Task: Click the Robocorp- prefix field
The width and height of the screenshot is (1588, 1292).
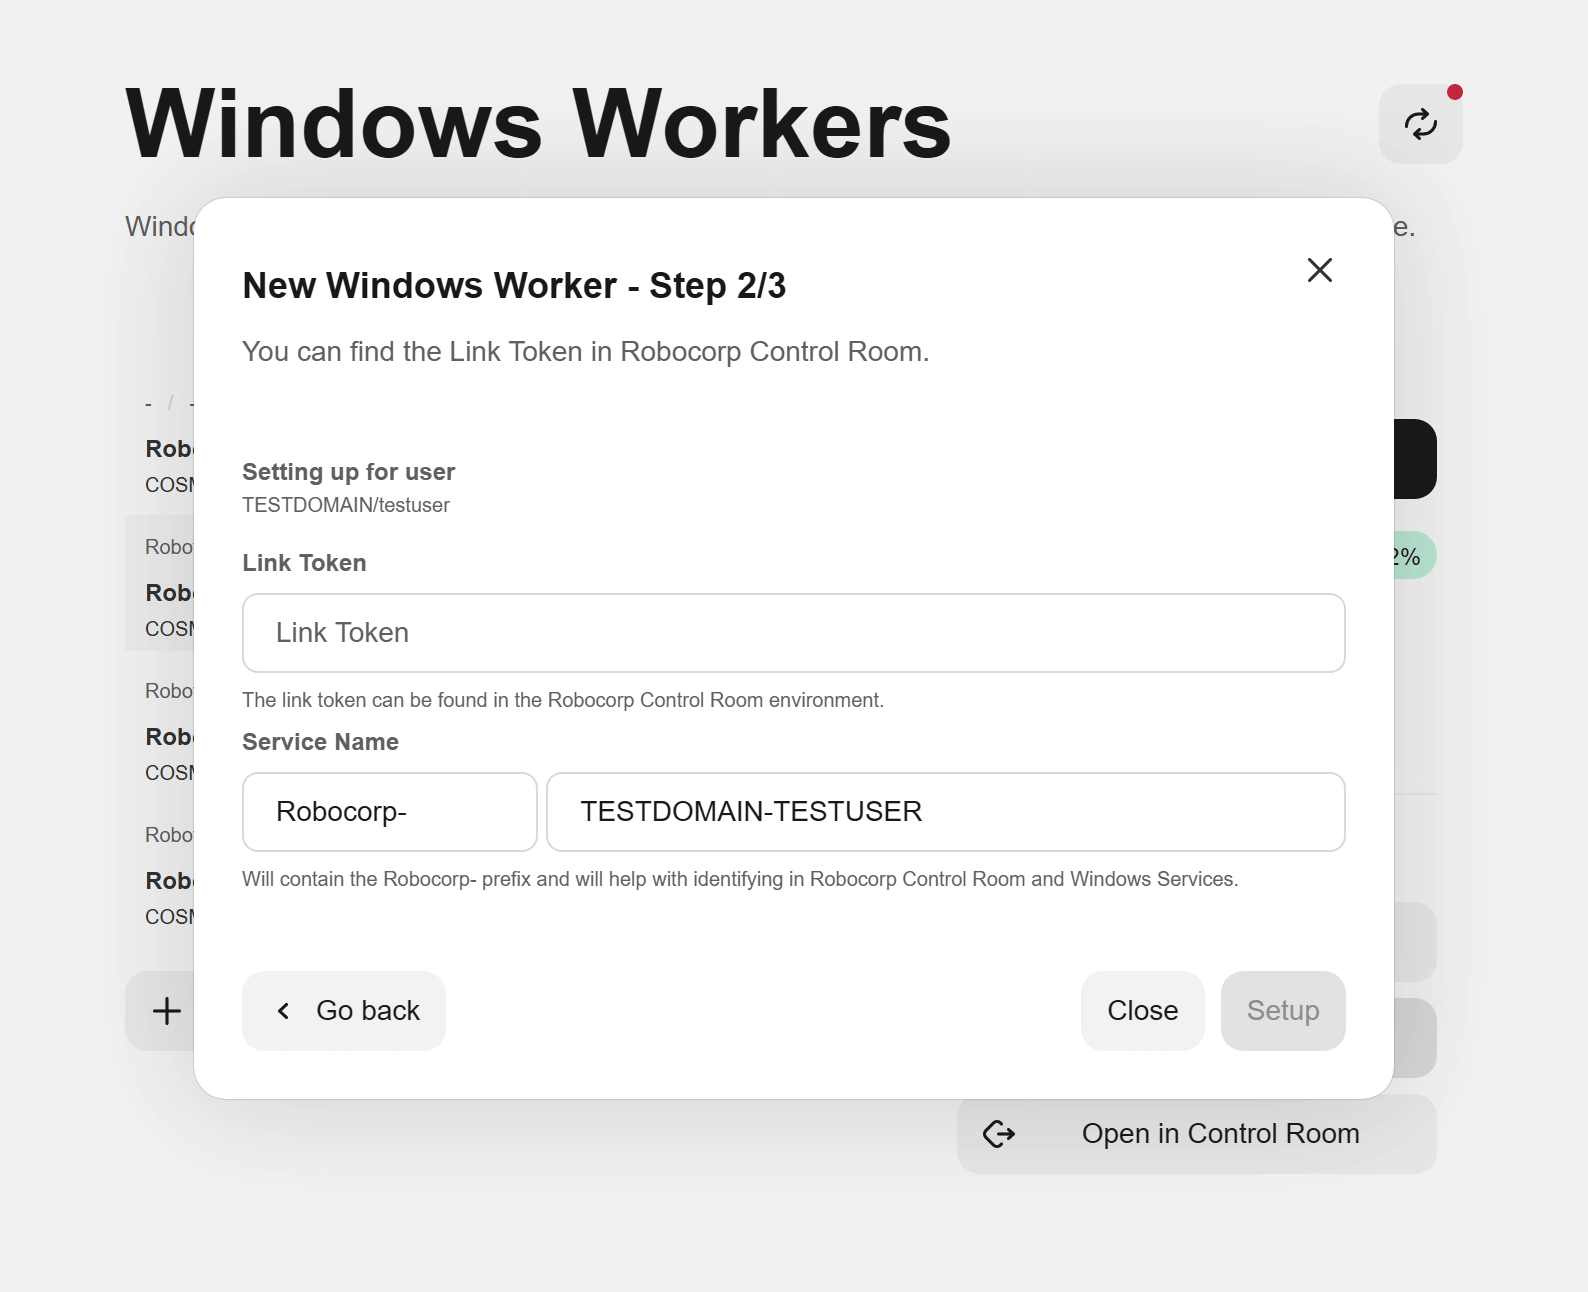Action: (x=390, y=812)
